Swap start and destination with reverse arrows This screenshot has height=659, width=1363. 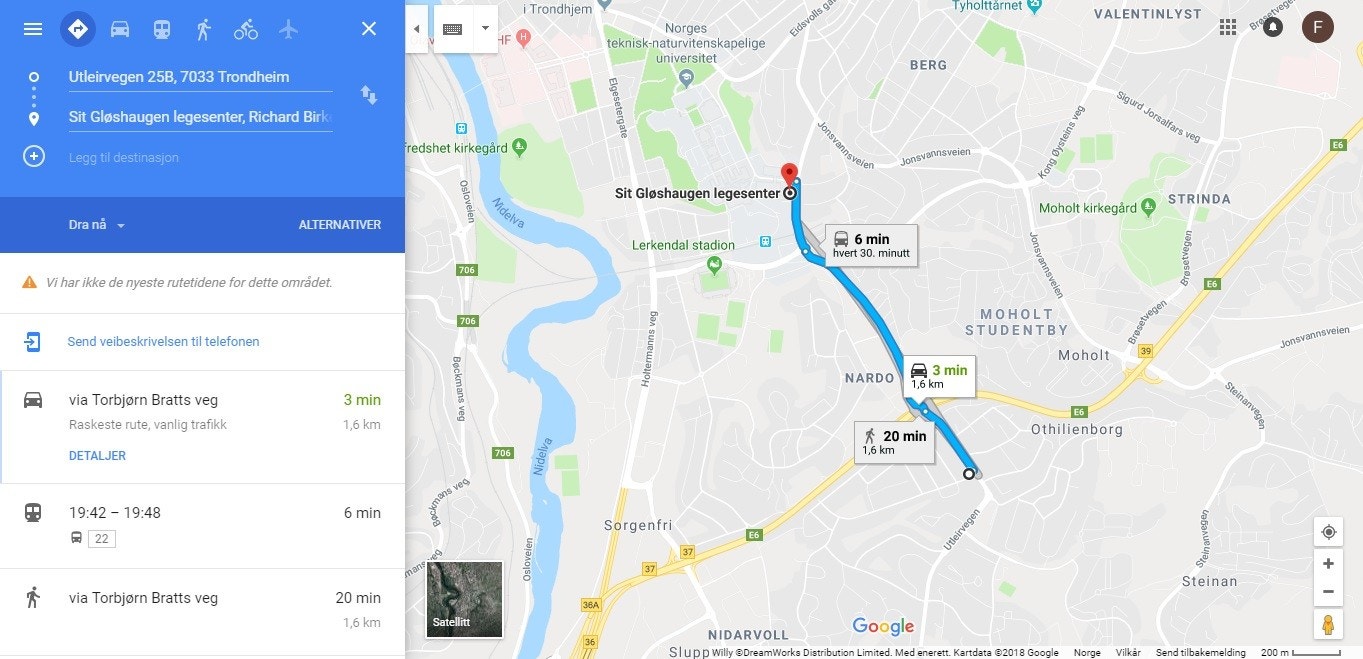coord(369,95)
